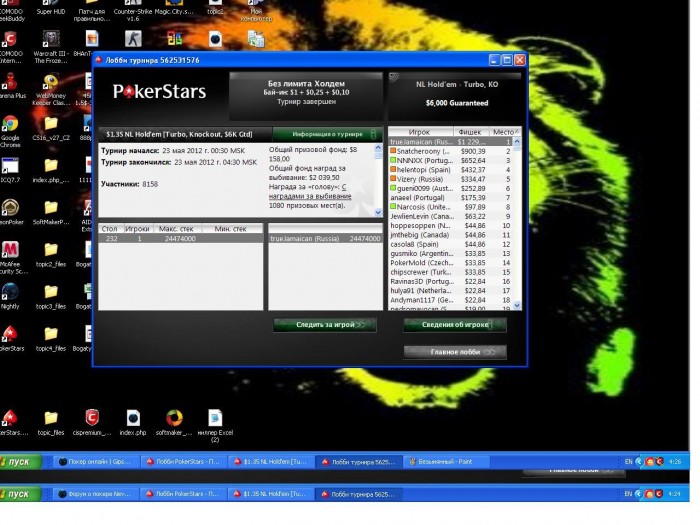This screenshot has height=525, width=700.
Task: Select Snatcheroony row in player list
Action: point(450,151)
